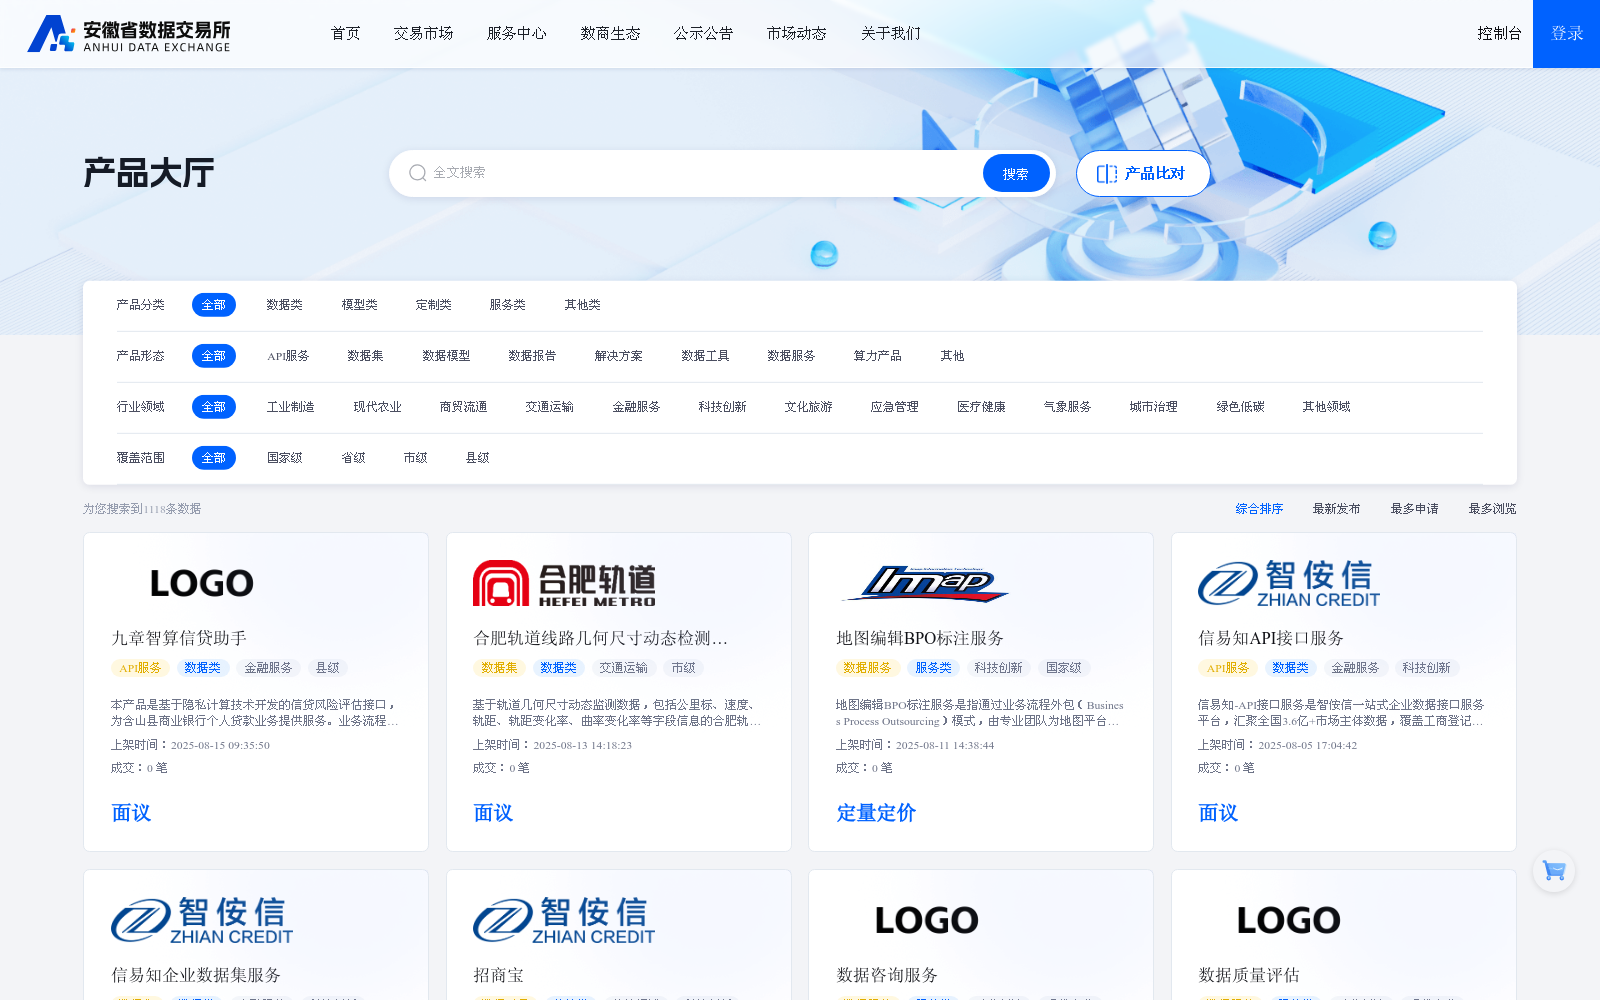Filter coverage by 国家级
Screen dimensions: 1600x1000
pyautogui.click(x=285, y=458)
